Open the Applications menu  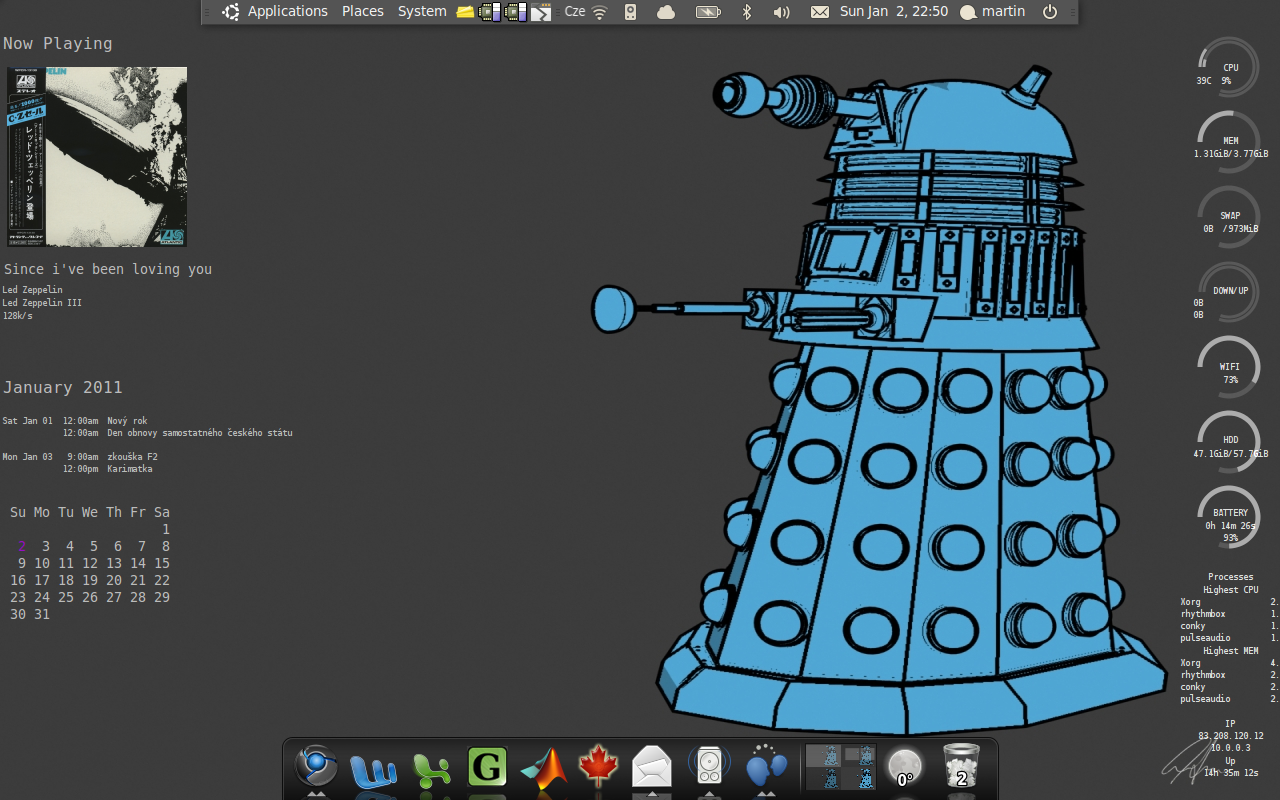[288, 12]
